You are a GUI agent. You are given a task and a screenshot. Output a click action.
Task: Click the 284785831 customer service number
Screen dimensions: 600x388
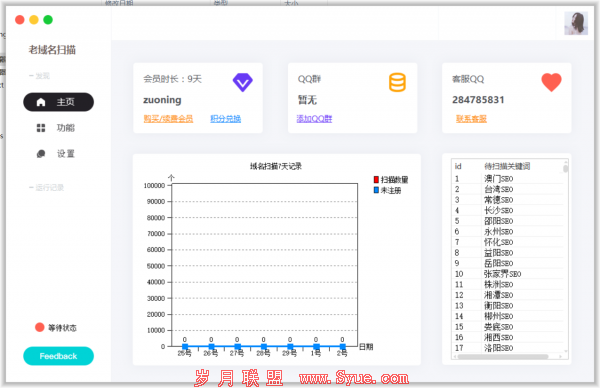click(x=478, y=100)
